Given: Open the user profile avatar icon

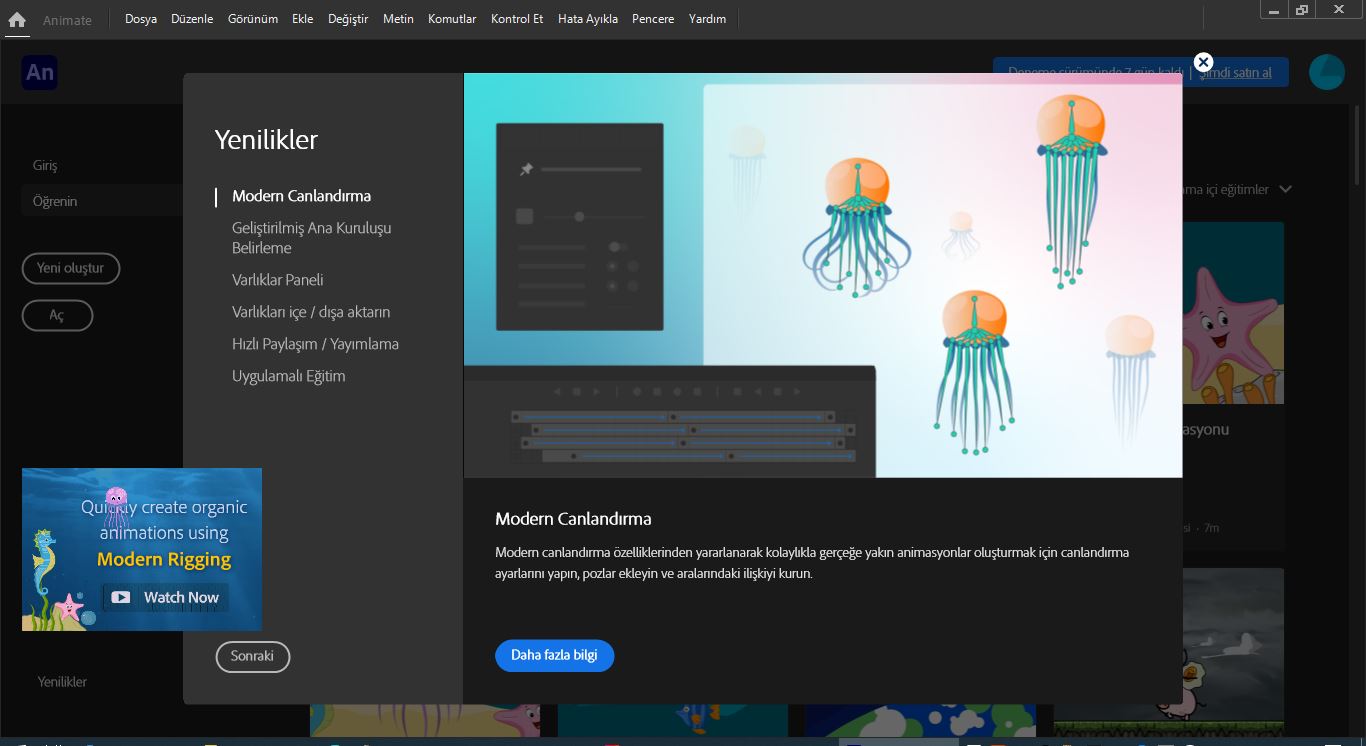Looking at the screenshot, I should [1327, 72].
